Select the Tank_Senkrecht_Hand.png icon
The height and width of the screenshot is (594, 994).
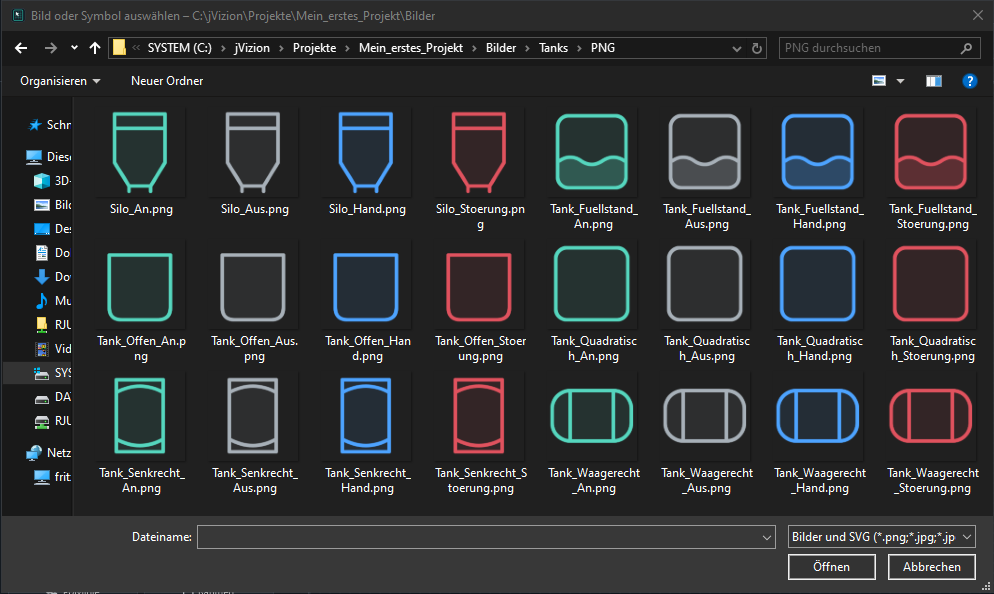click(x=366, y=416)
